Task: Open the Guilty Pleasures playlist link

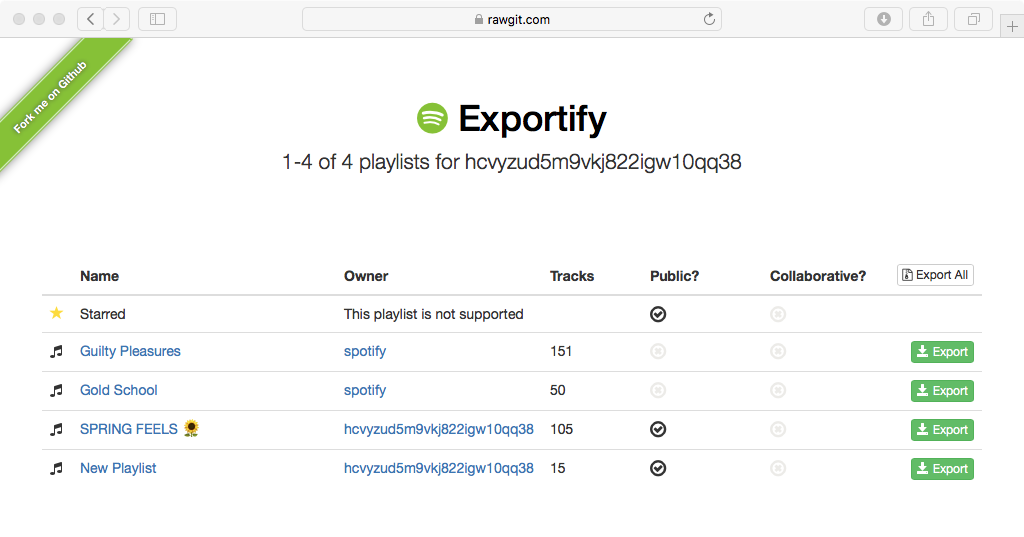Action: pos(130,351)
